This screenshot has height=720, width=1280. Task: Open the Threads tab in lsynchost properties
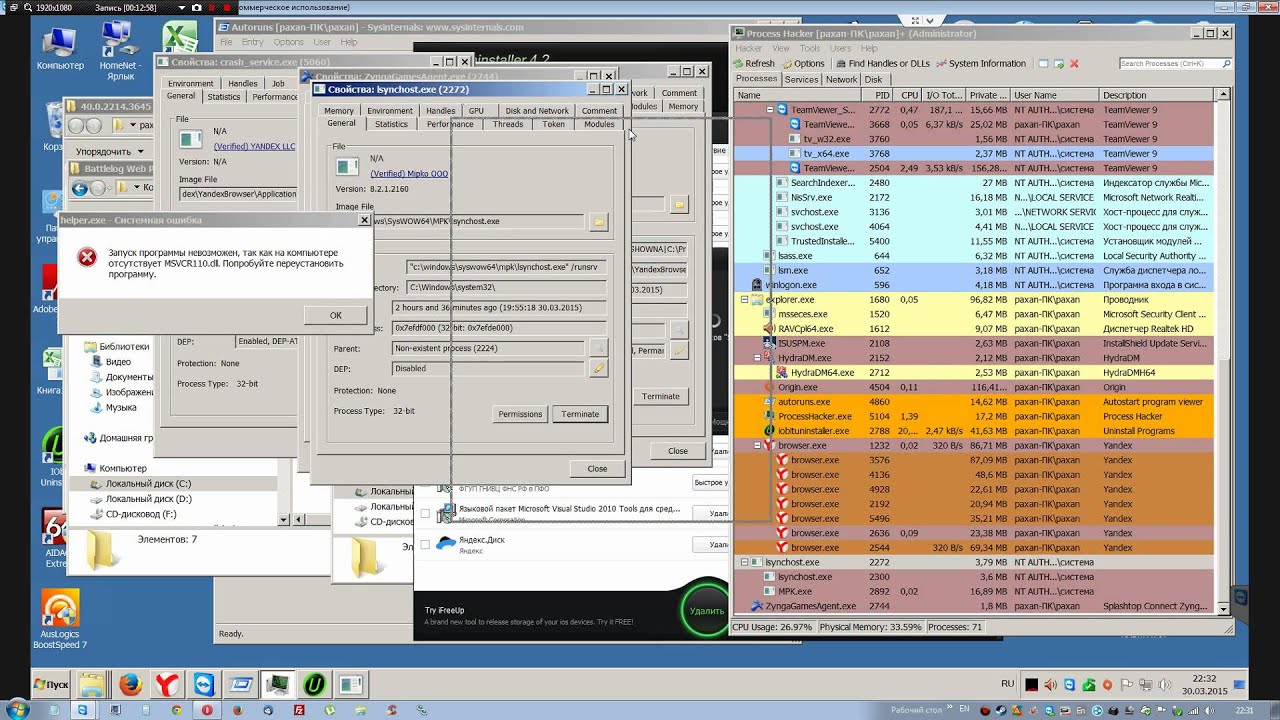tap(507, 124)
